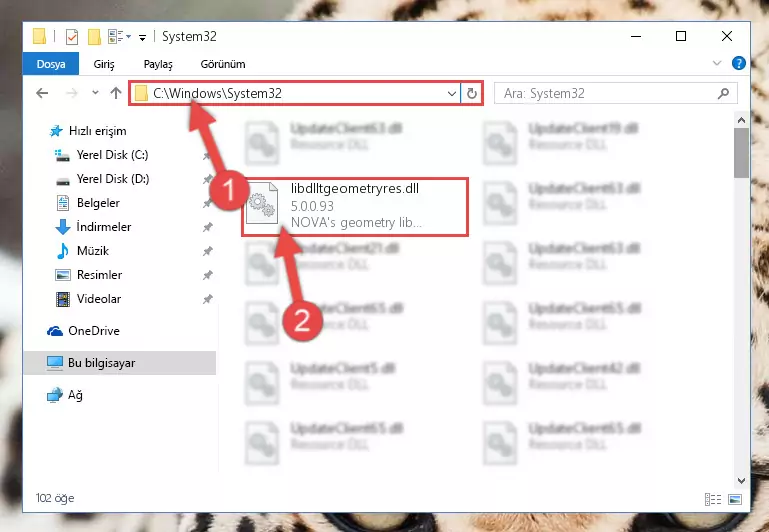769x532 pixels.
Task: Minimize the System32 window
Action: (636, 36)
